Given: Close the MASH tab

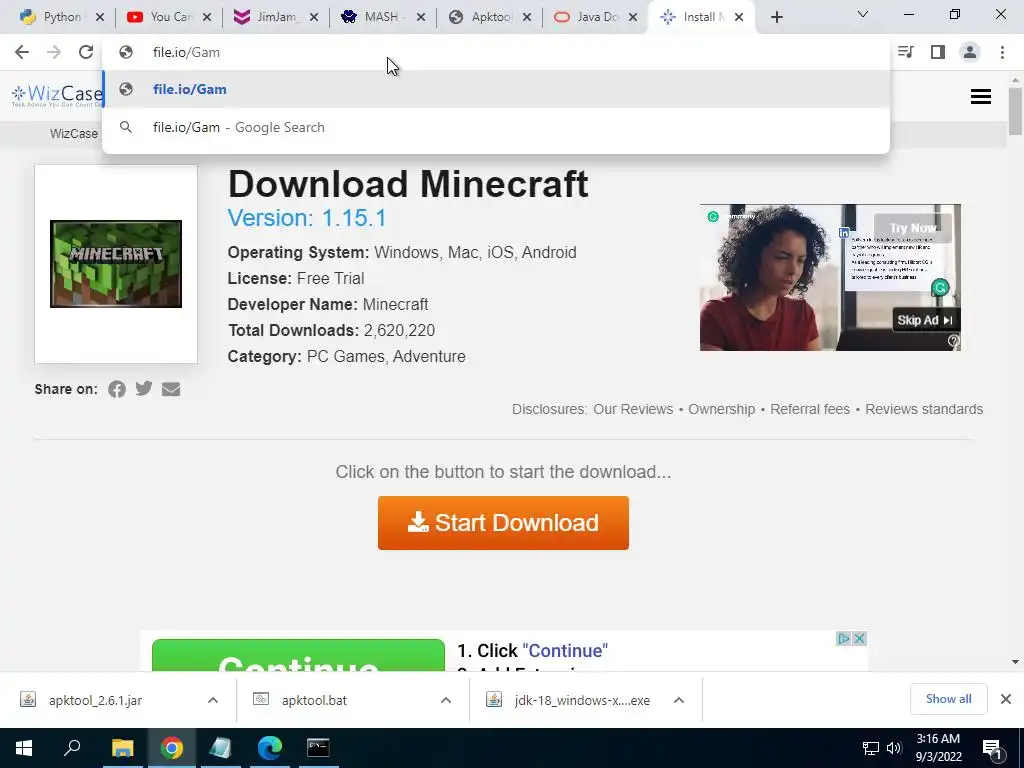Looking at the screenshot, I should click(421, 17).
